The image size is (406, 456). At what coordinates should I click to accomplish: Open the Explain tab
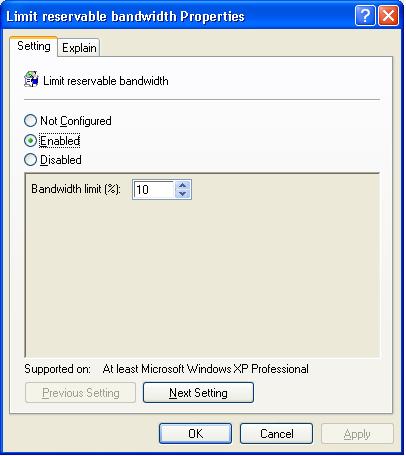pos(79,48)
